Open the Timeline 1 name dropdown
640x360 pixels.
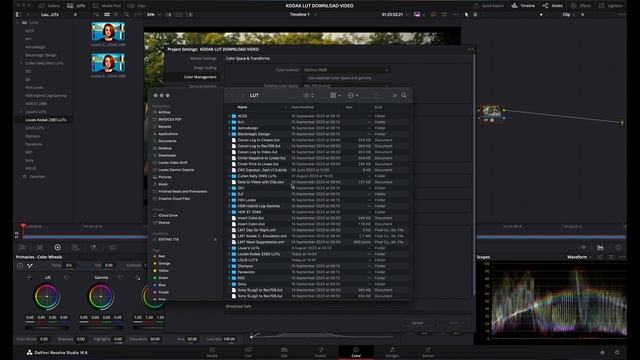coord(303,14)
